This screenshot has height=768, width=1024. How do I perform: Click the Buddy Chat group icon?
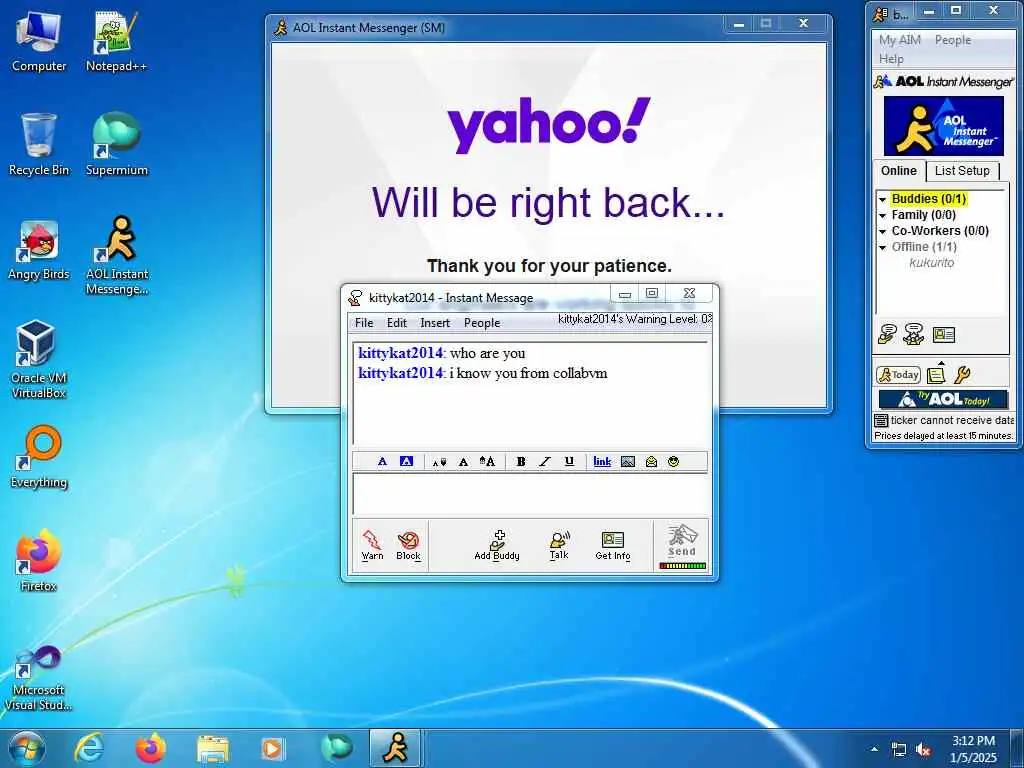coord(914,334)
